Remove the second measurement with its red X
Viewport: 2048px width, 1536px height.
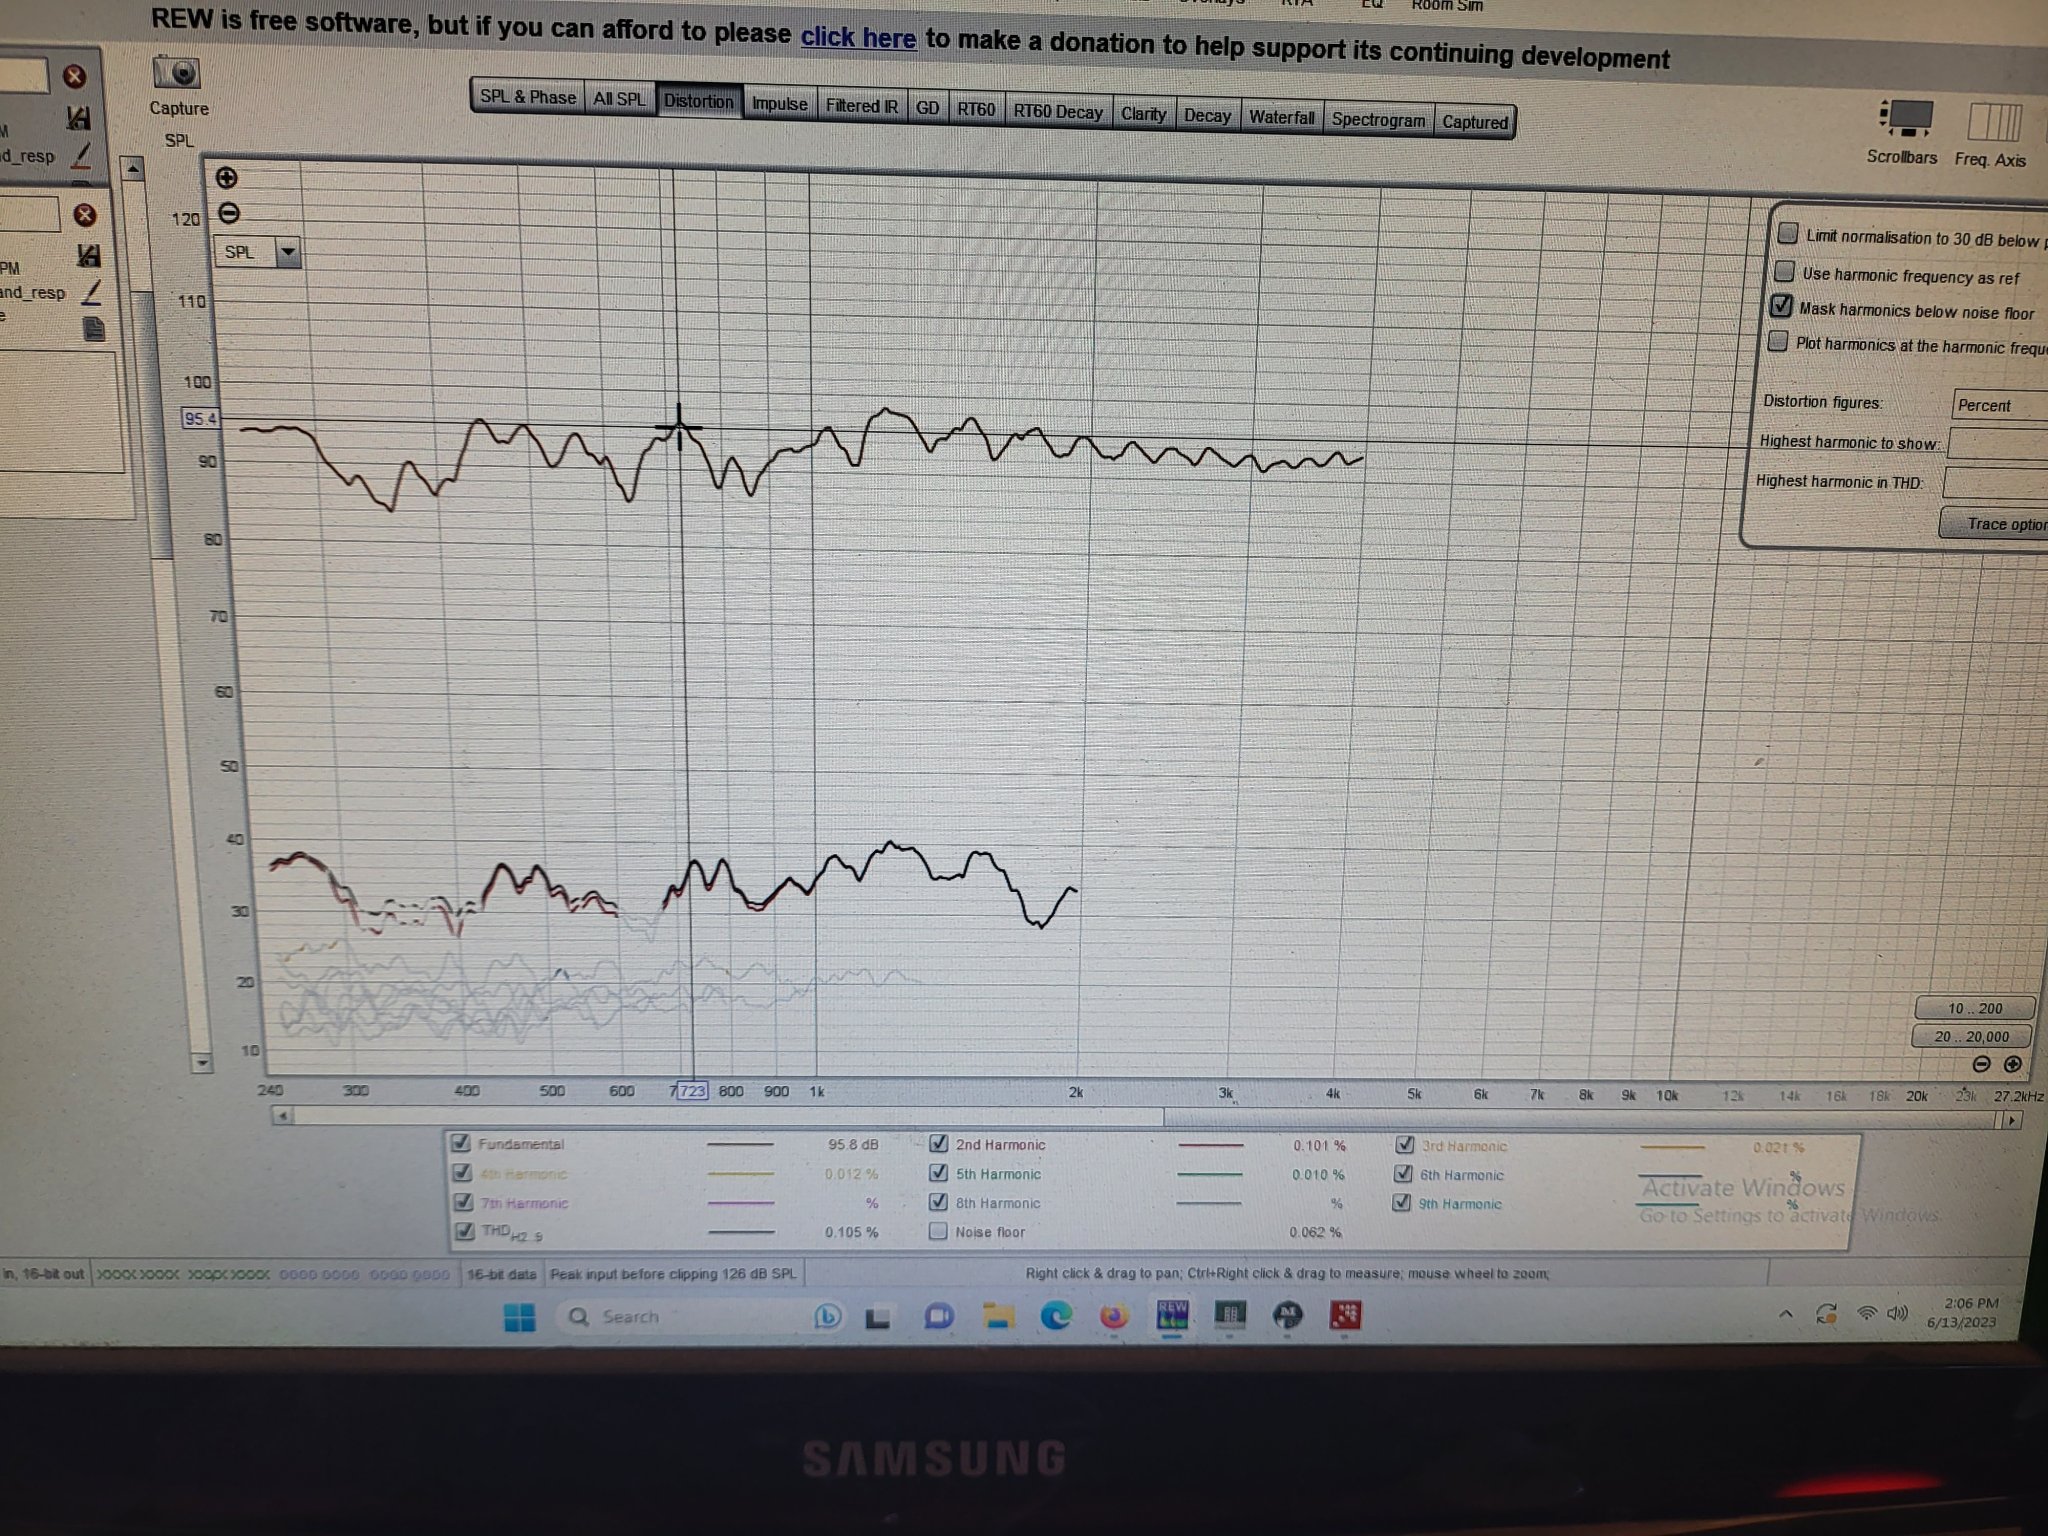coord(85,214)
